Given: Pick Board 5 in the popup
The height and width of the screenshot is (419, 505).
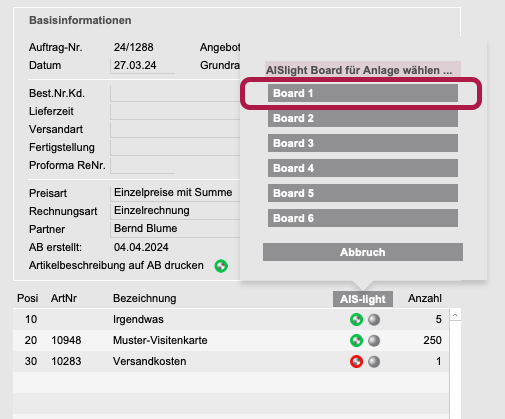Looking at the screenshot, I should pyautogui.click(x=363, y=193).
